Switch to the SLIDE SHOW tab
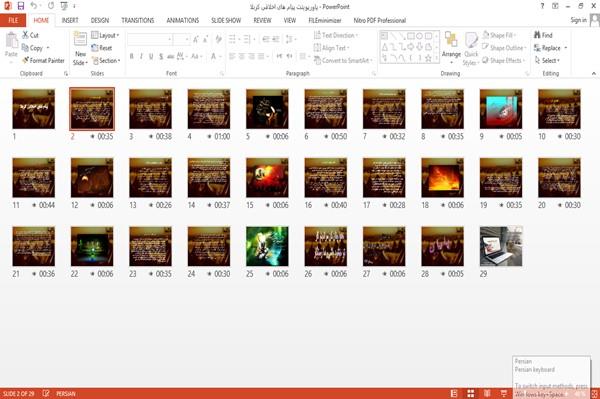600x399 pixels. (226, 20)
